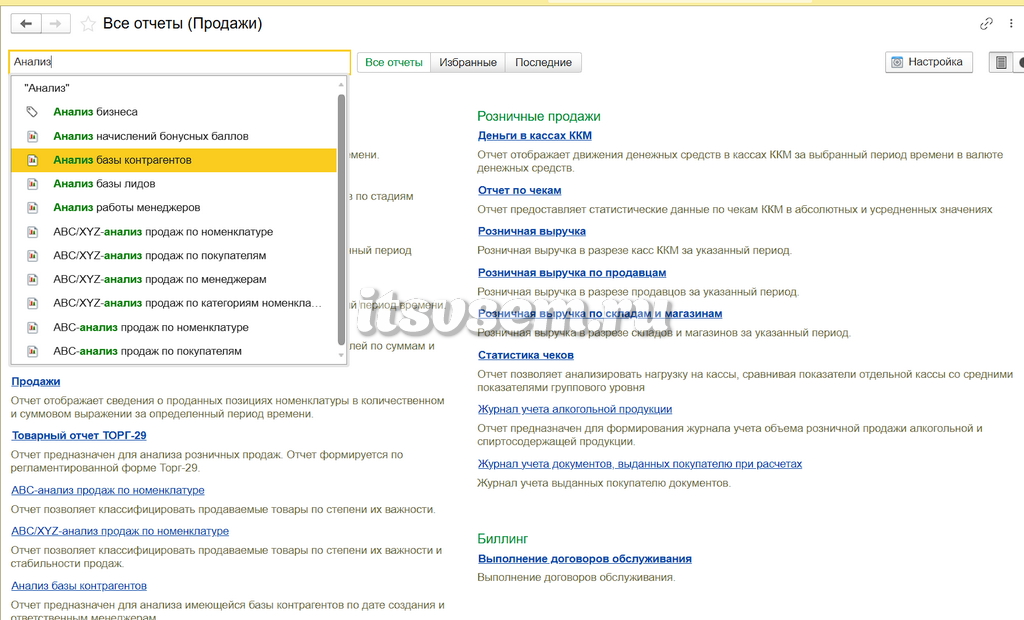
Task: Open the 'Деньги в кассах ККМ' report
Action: point(534,136)
